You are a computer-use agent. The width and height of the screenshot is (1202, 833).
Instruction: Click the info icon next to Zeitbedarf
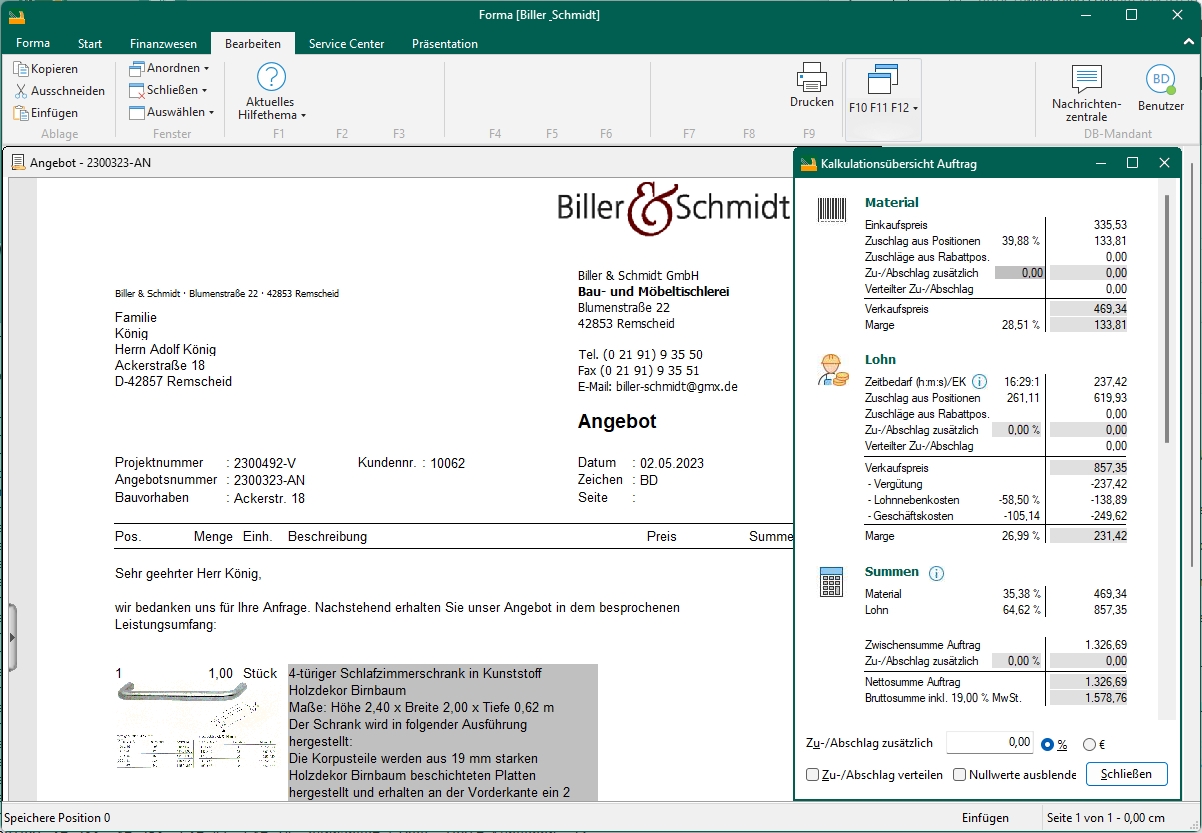coord(980,381)
